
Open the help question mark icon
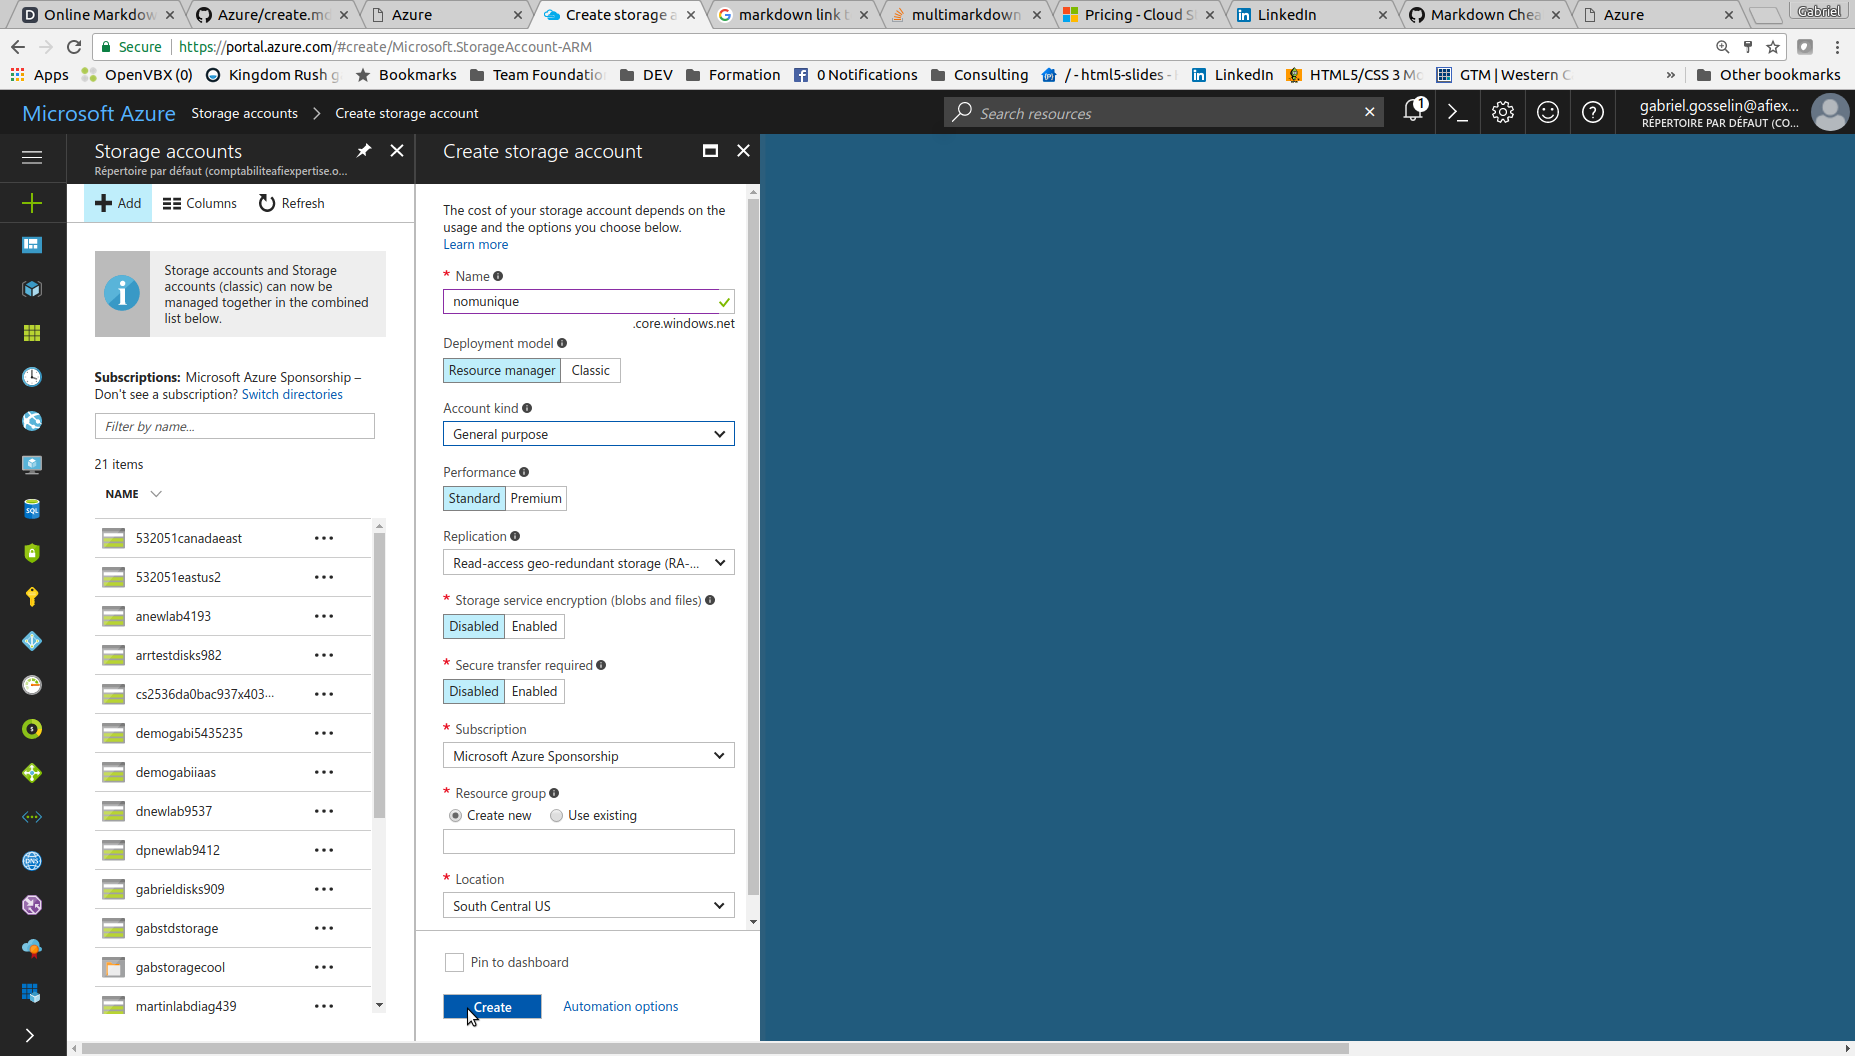click(1592, 112)
